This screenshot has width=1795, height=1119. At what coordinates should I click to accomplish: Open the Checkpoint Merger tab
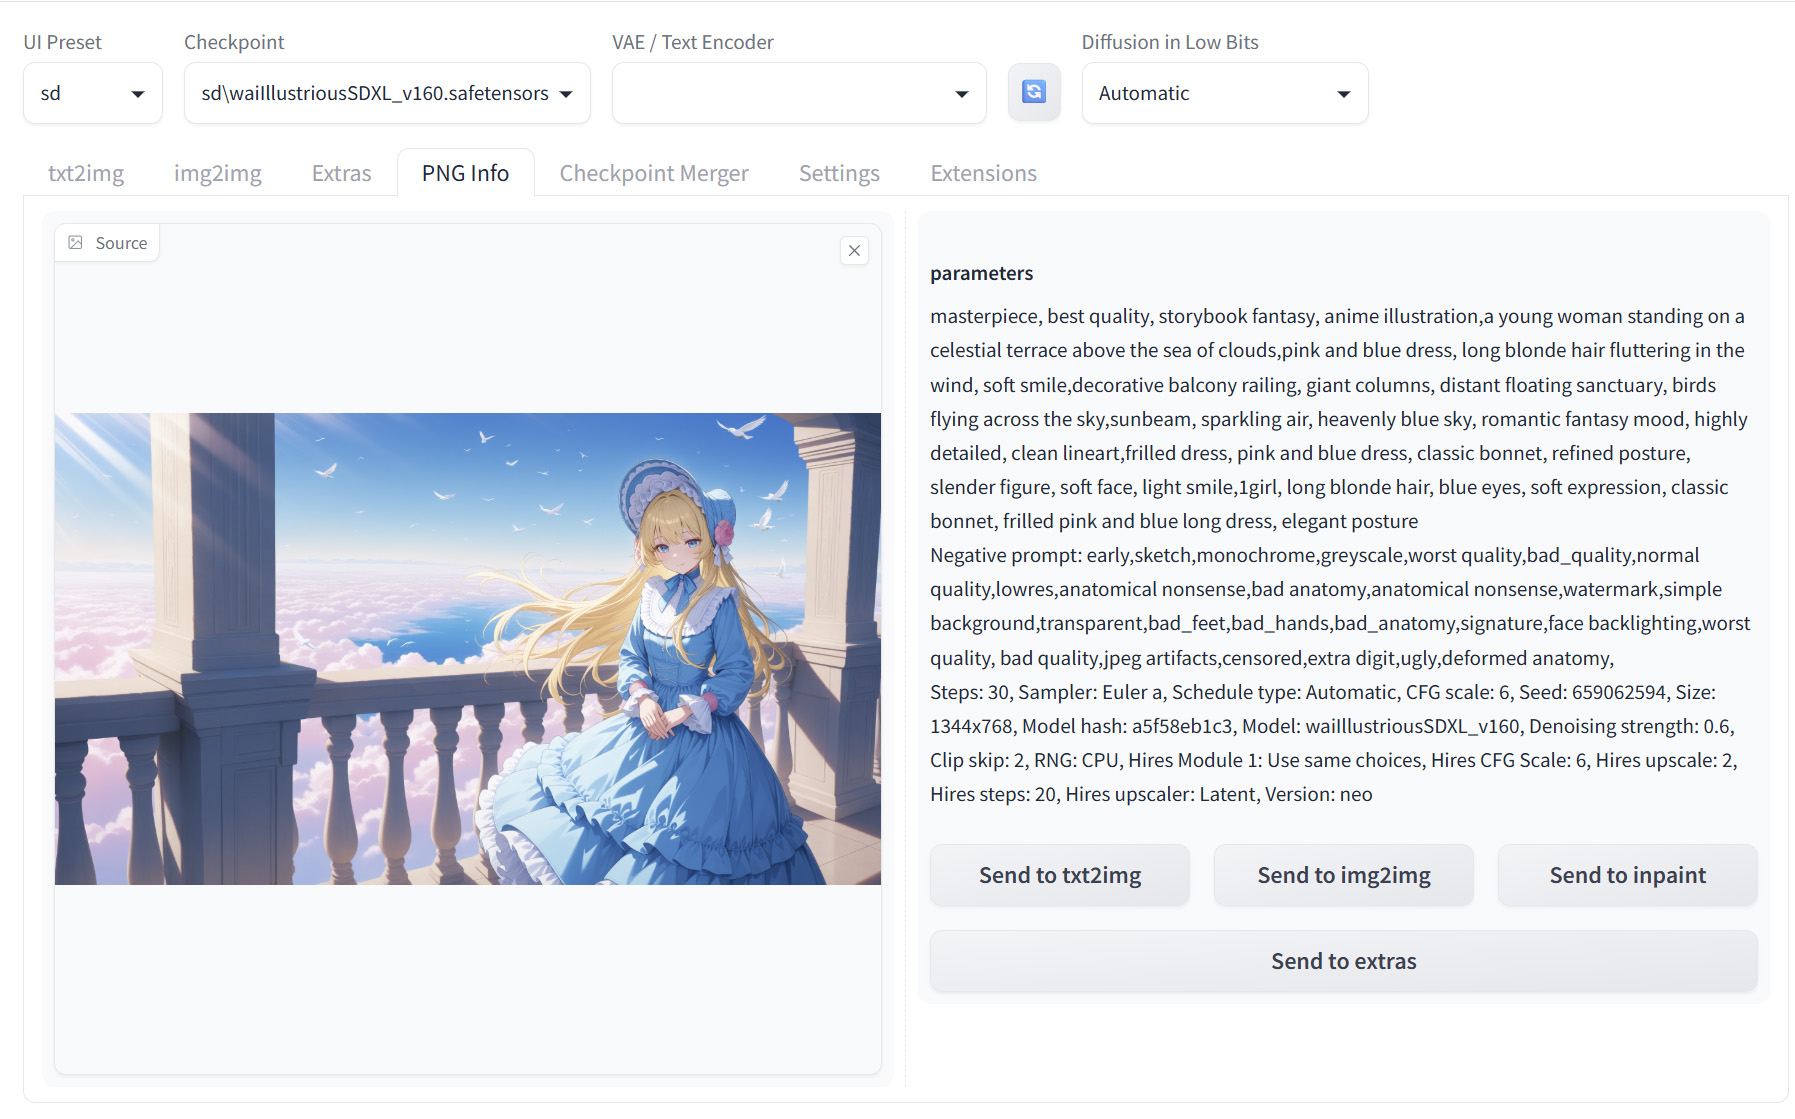(653, 173)
